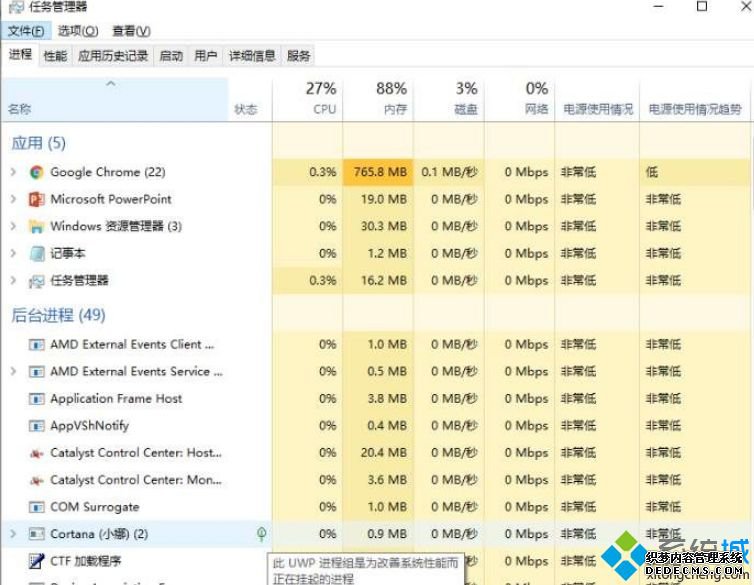This screenshot has width=754, height=585.
Task: Click the Microsoft PowerPoint icon
Action: click(x=37, y=199)
